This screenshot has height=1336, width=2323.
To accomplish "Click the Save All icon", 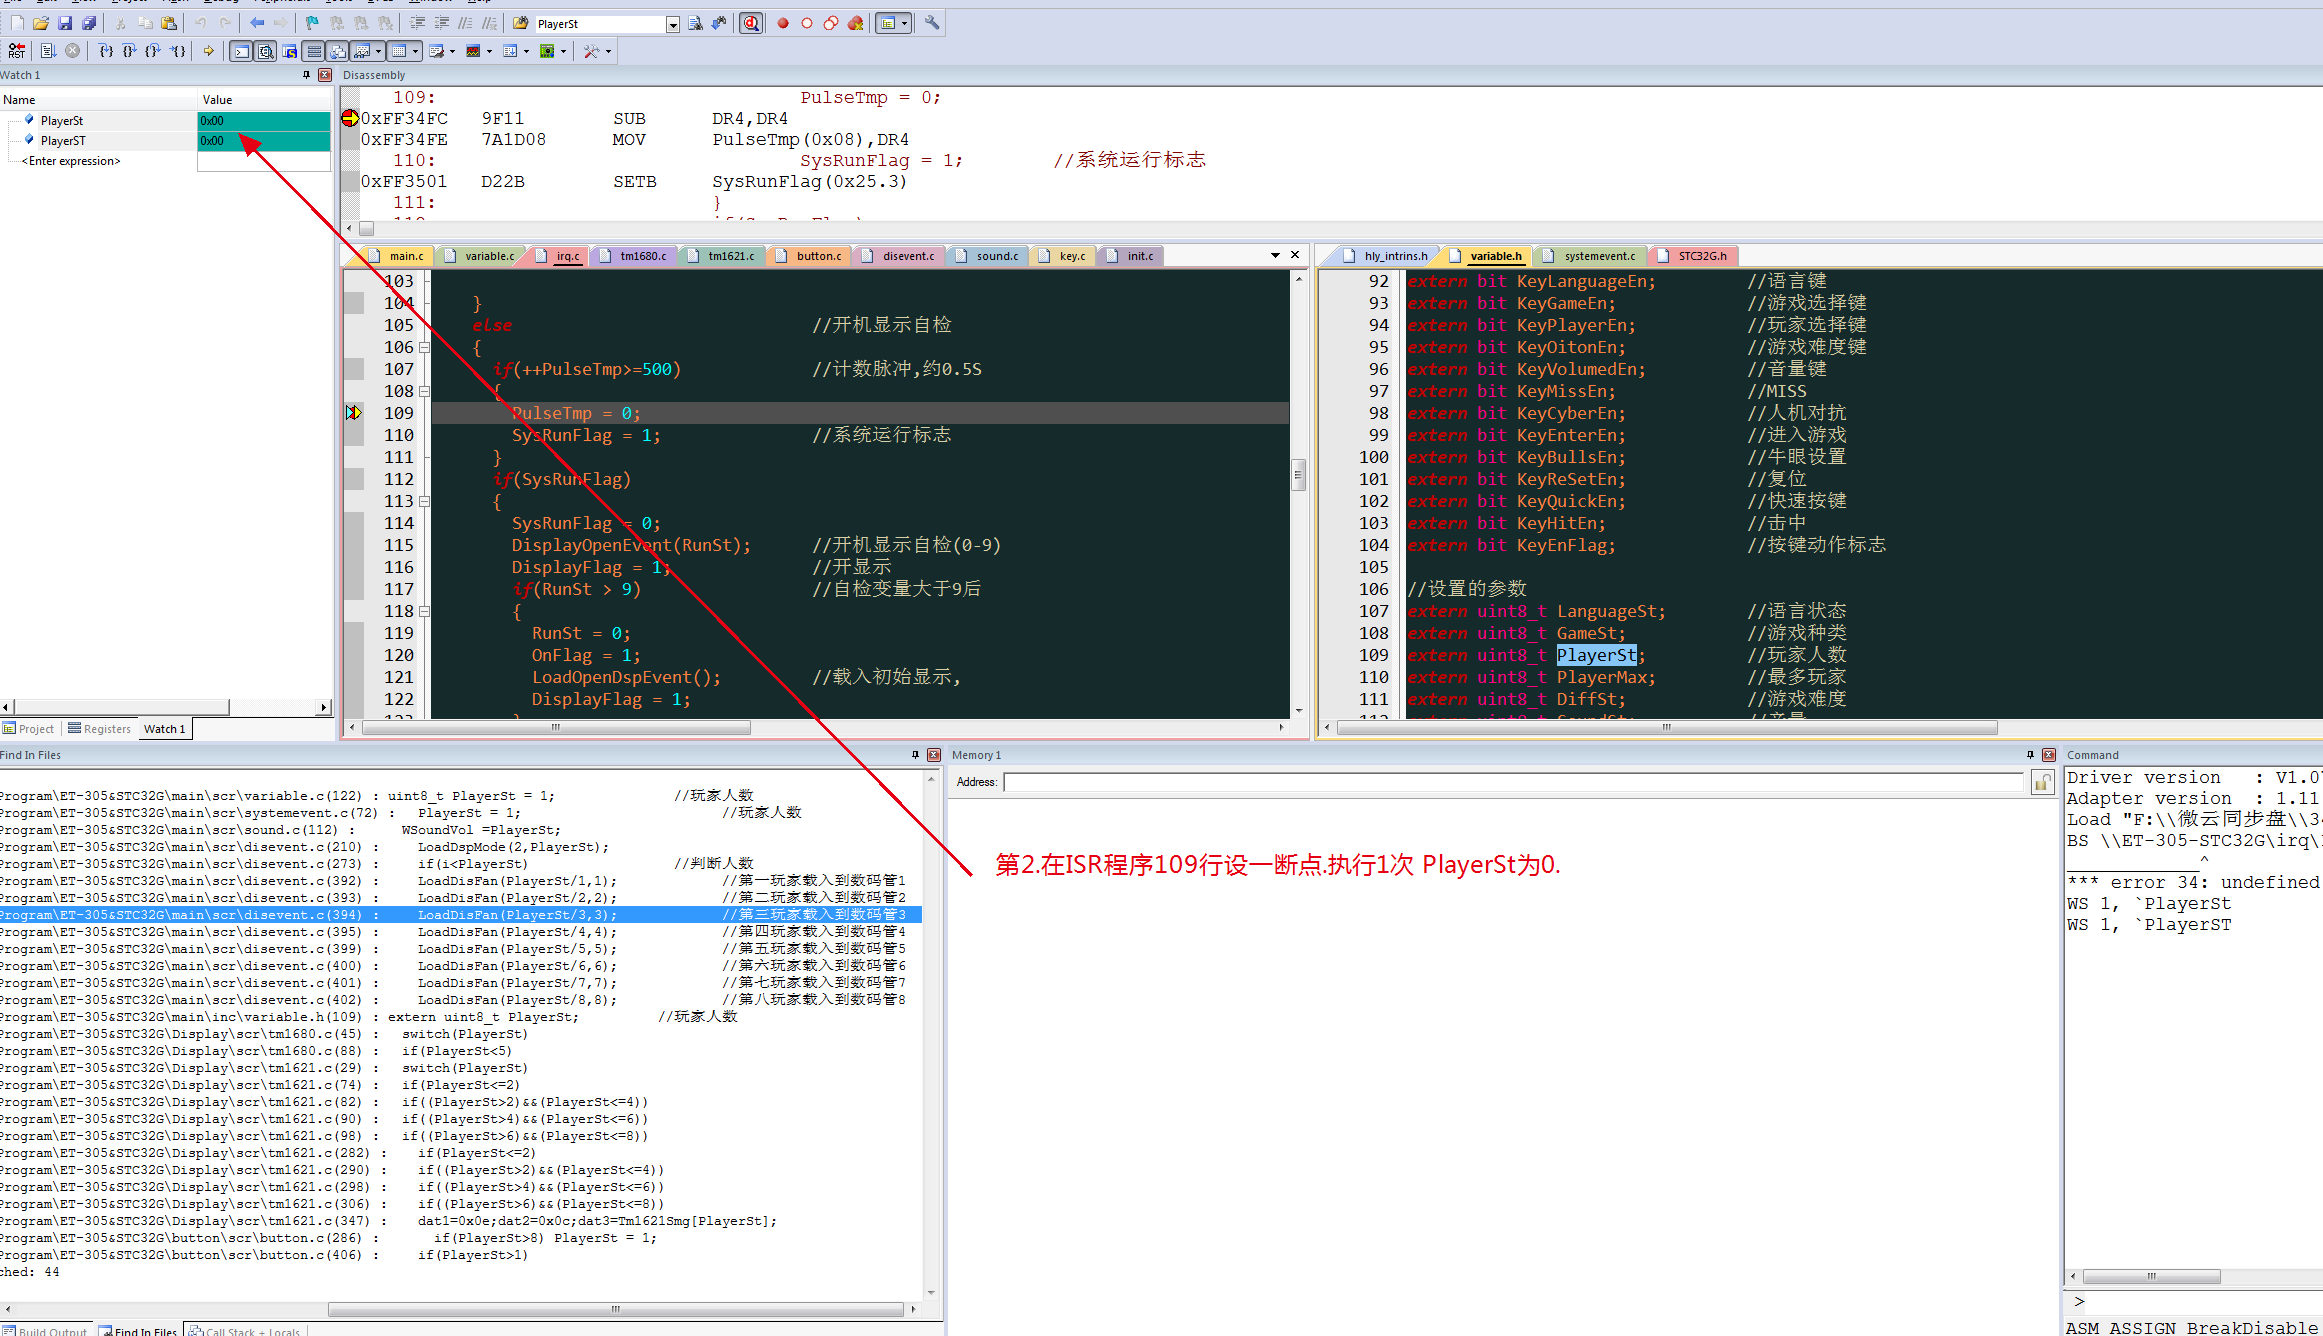I will pyautogui.click(x=89, y=23).
